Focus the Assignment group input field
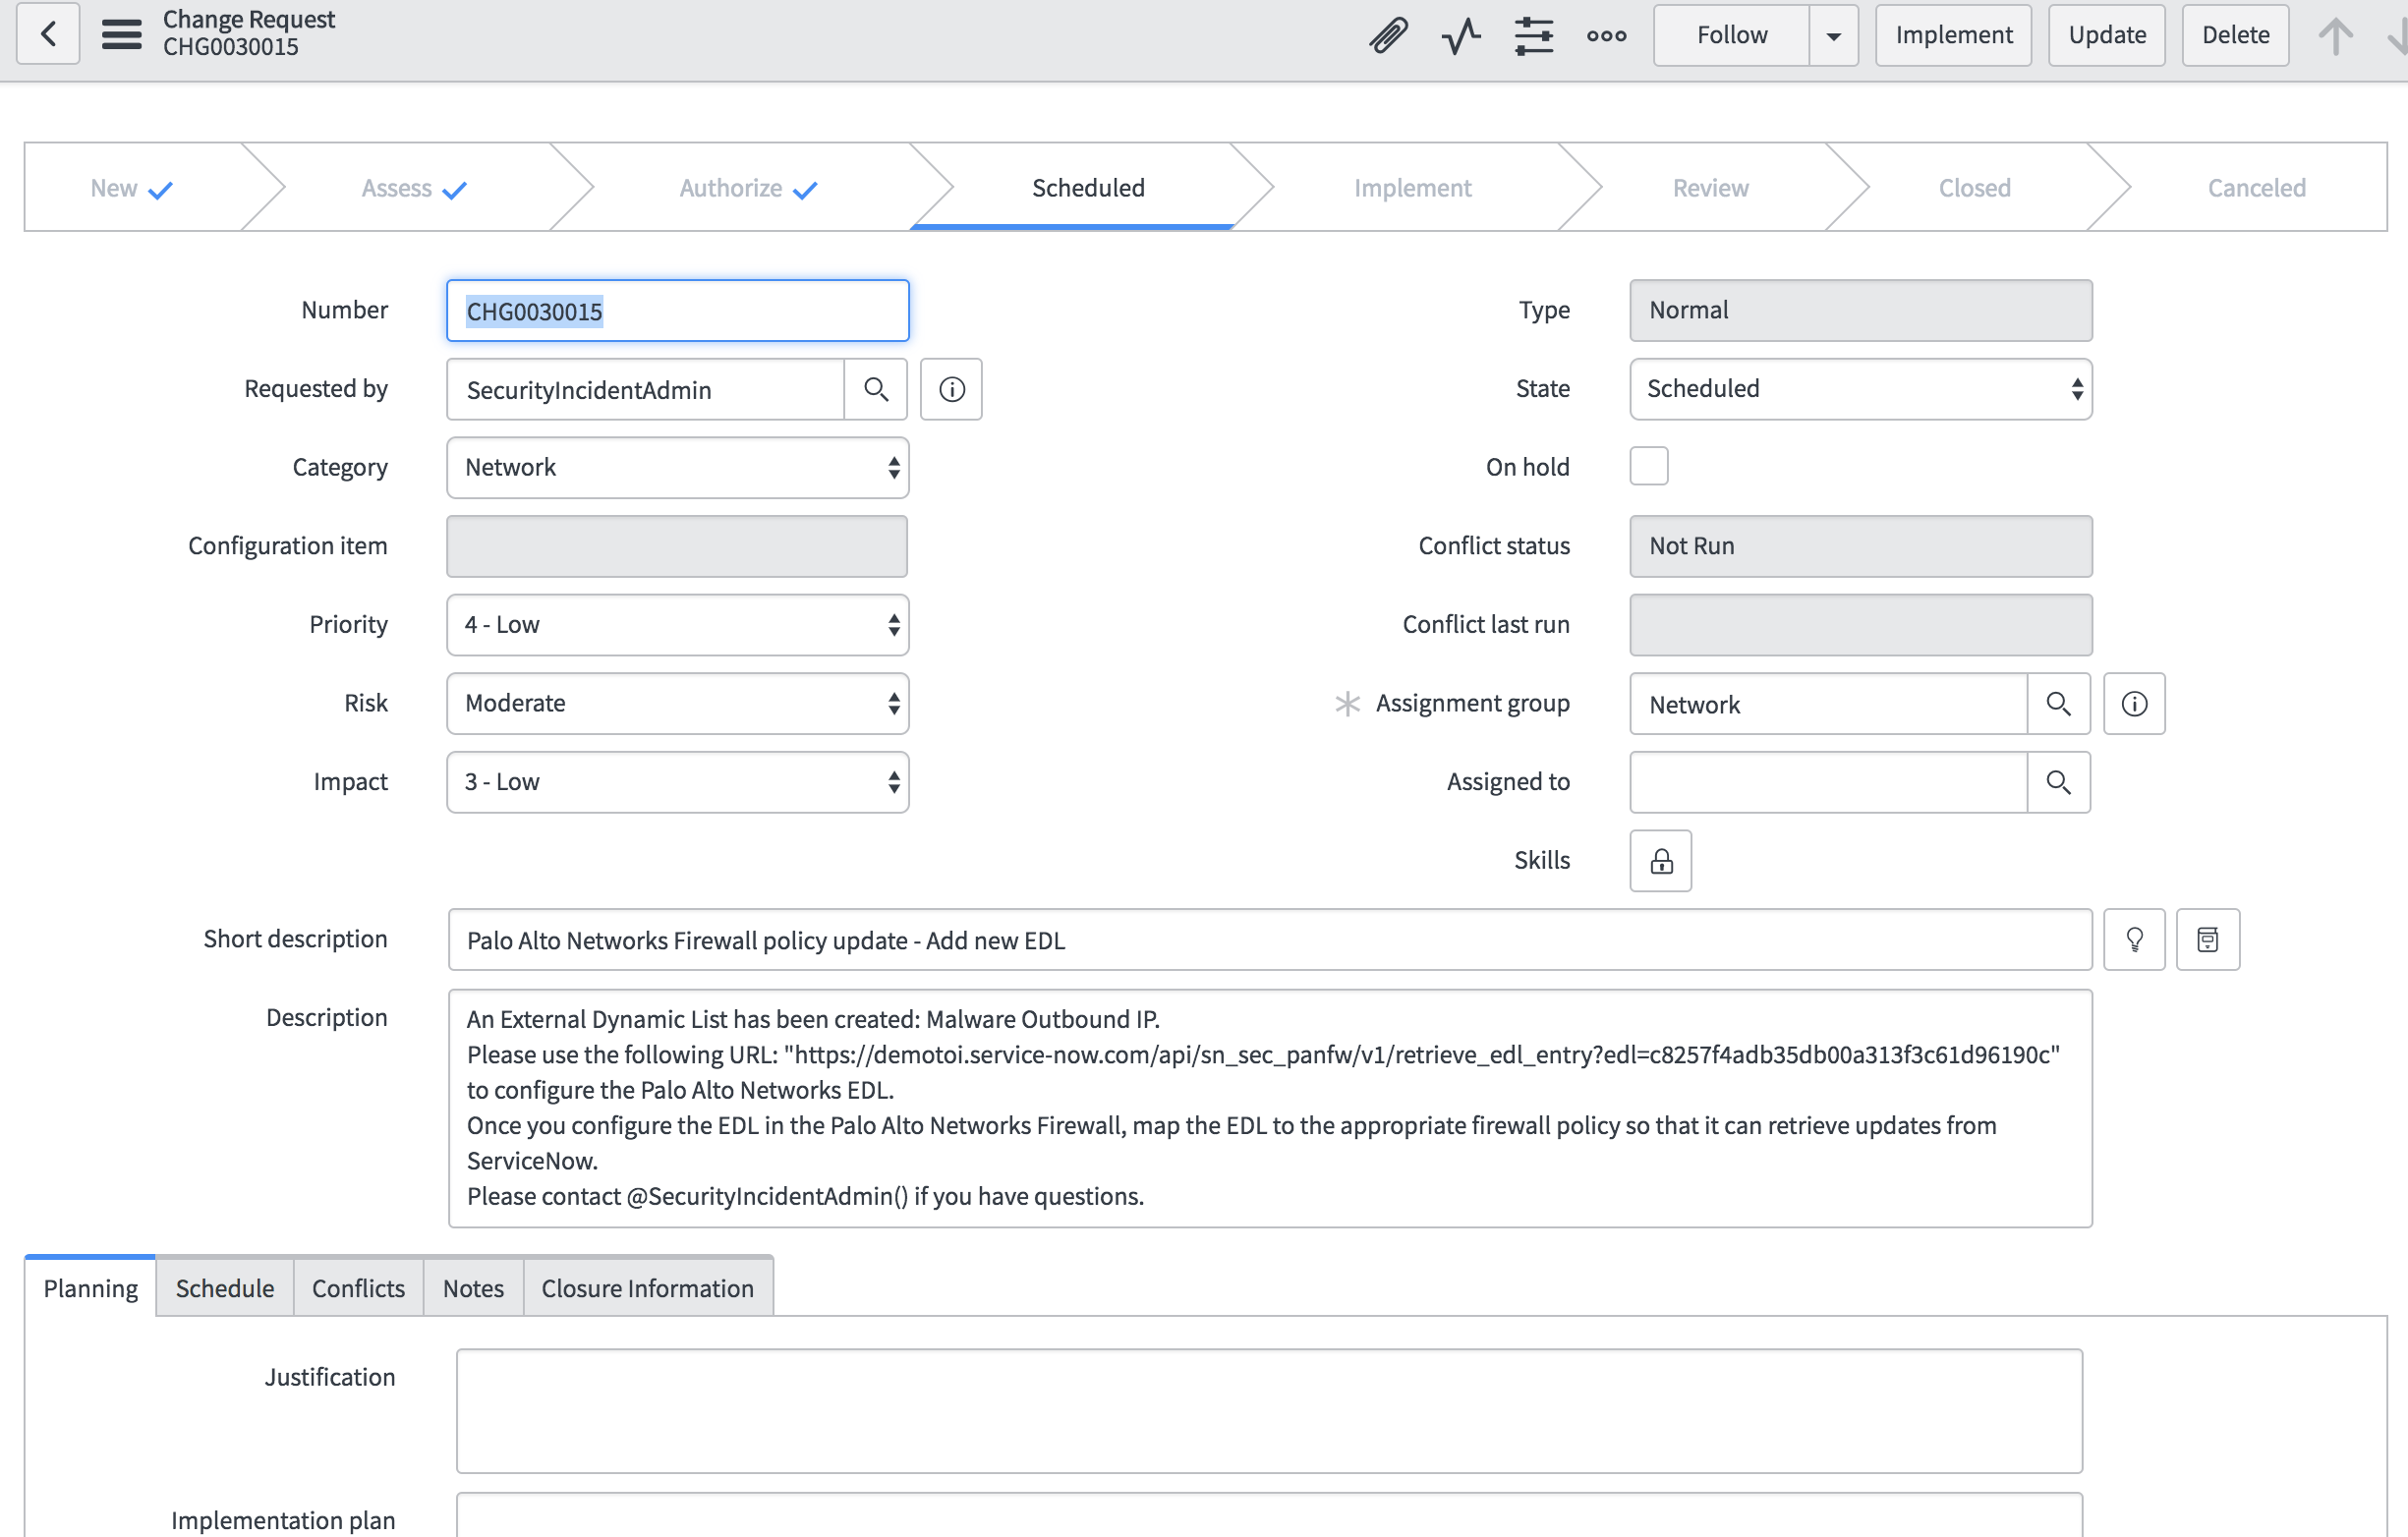 click(x=1829, y=704)
